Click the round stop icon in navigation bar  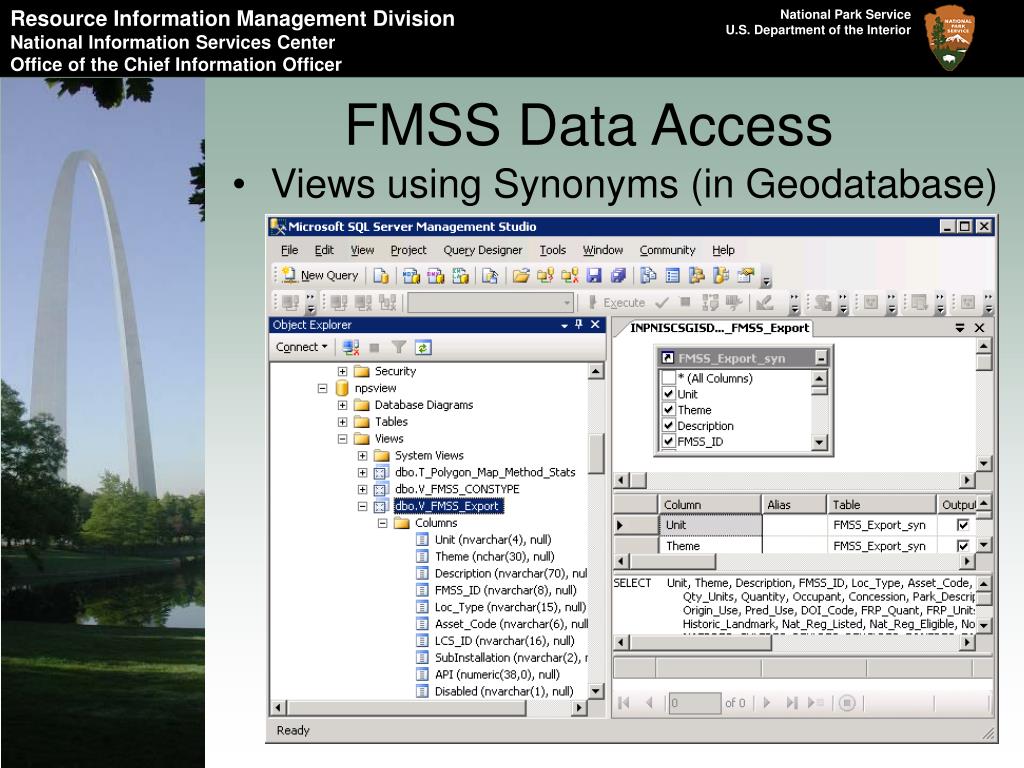847,703
